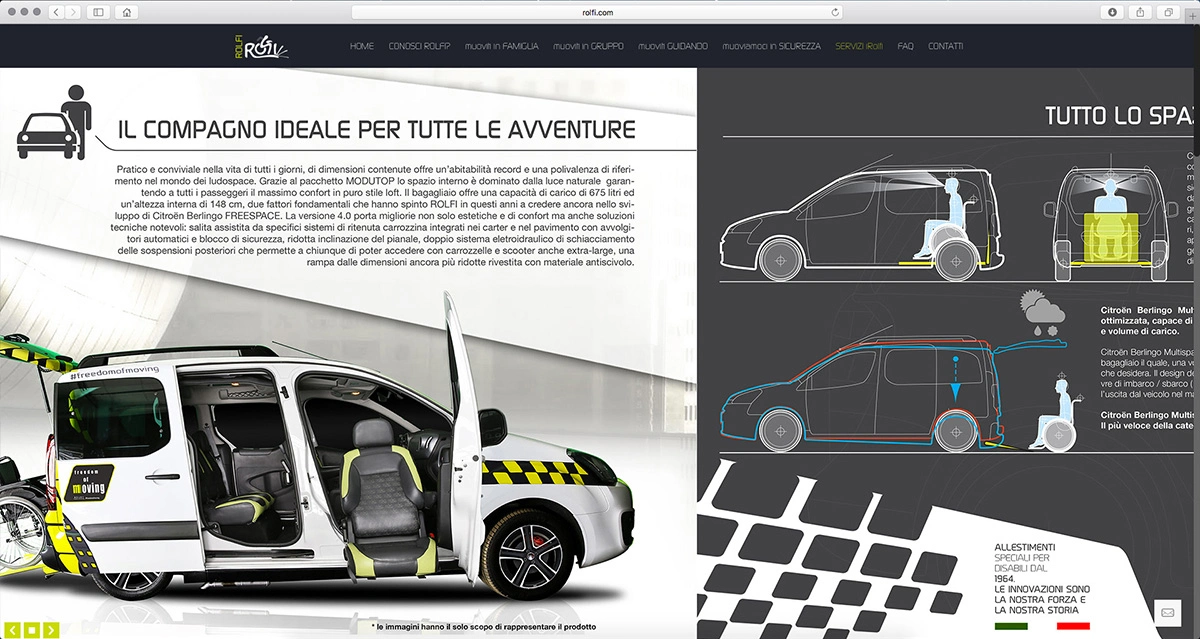Open the CONOSCI ROLFI? menu item
The image size is (1200, 639).
(419, 46)
